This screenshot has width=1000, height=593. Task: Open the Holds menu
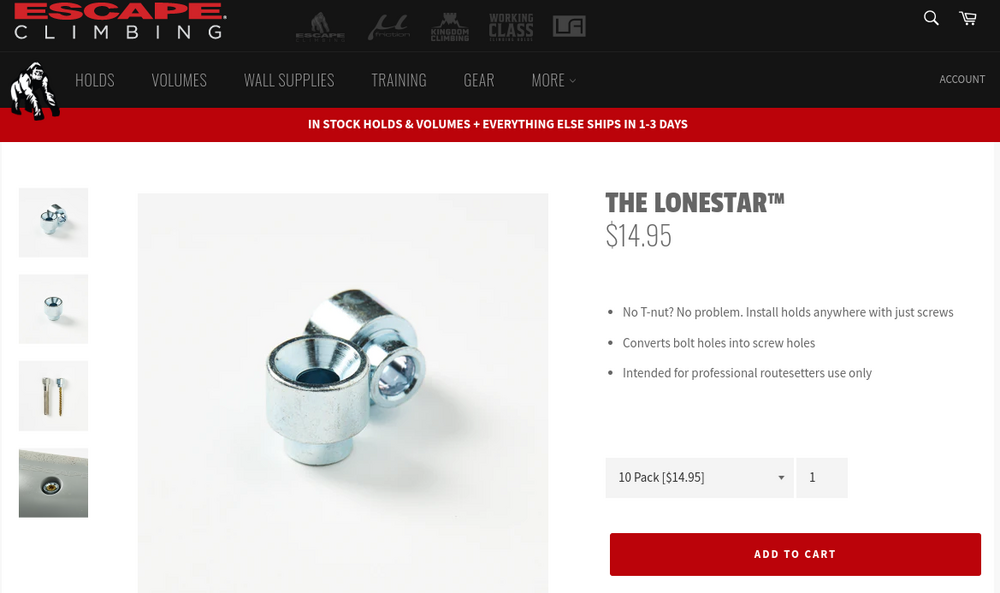point(94,80)
